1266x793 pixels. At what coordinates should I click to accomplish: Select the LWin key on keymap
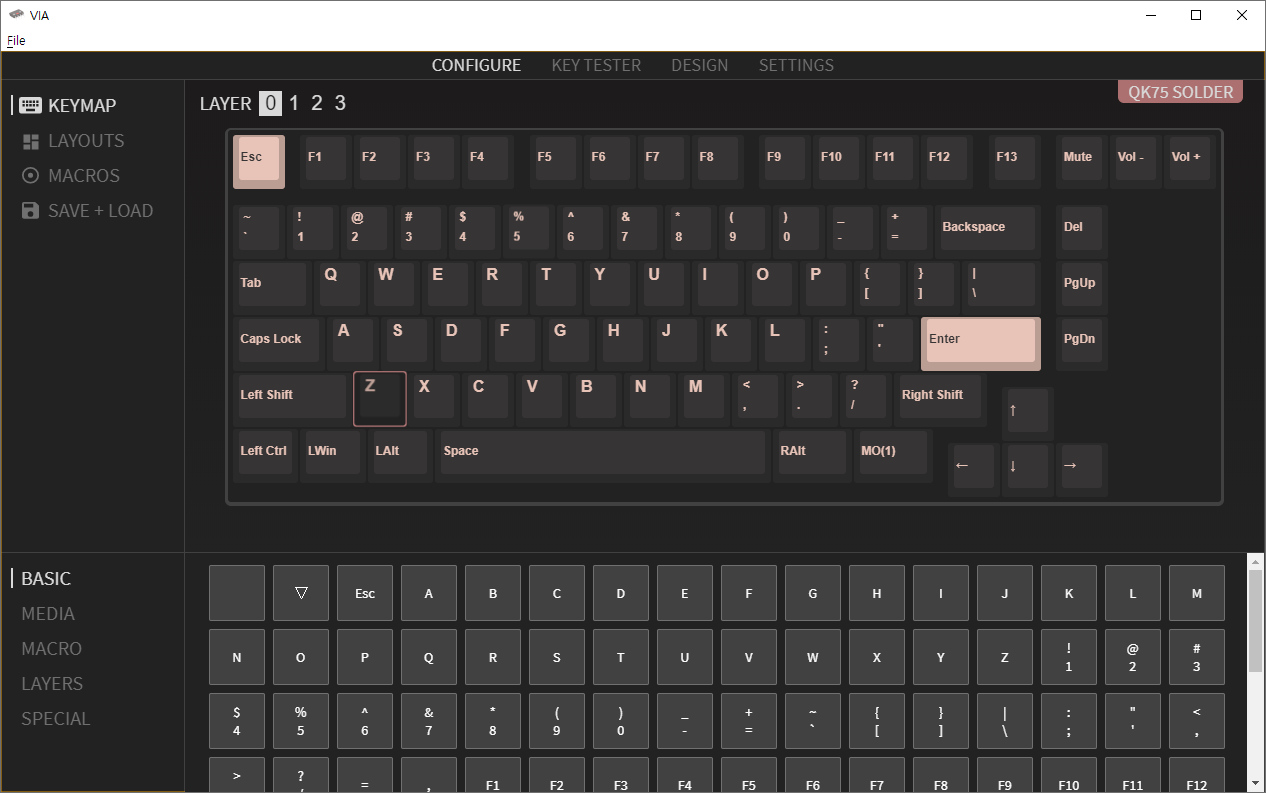333,456
